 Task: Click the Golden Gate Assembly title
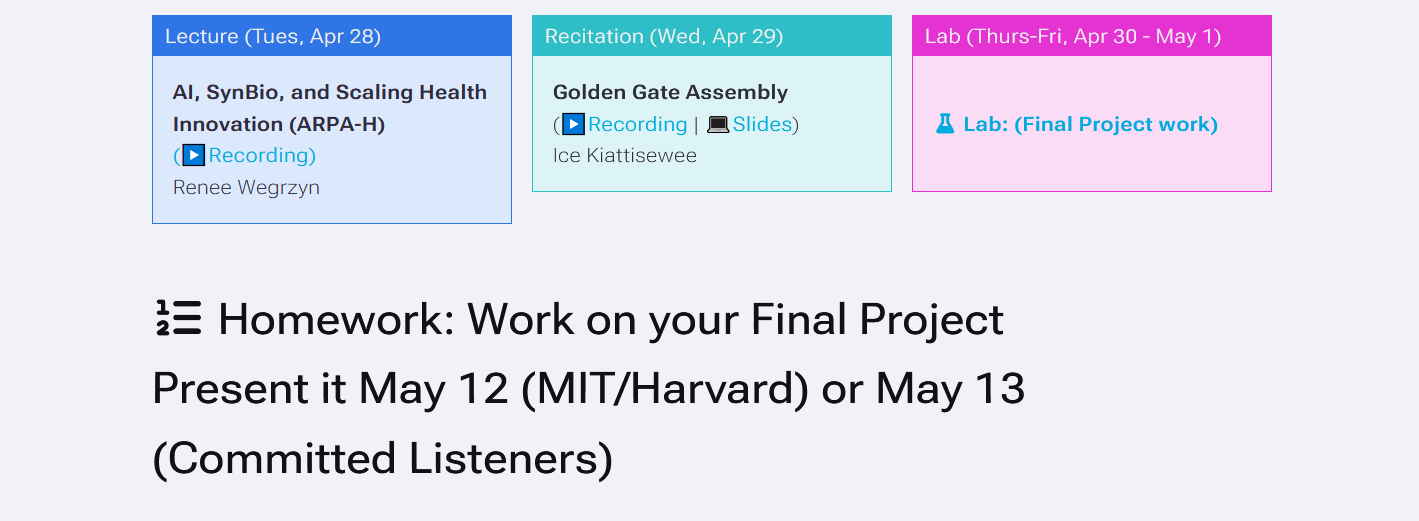pyautogui.click(x=670, y=92)
